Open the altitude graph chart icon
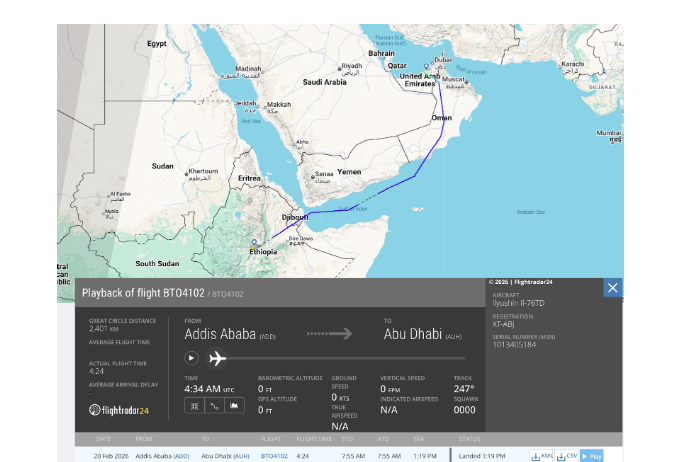The width and height of the screenshot is (673, 462). click(x=234, y=405)
